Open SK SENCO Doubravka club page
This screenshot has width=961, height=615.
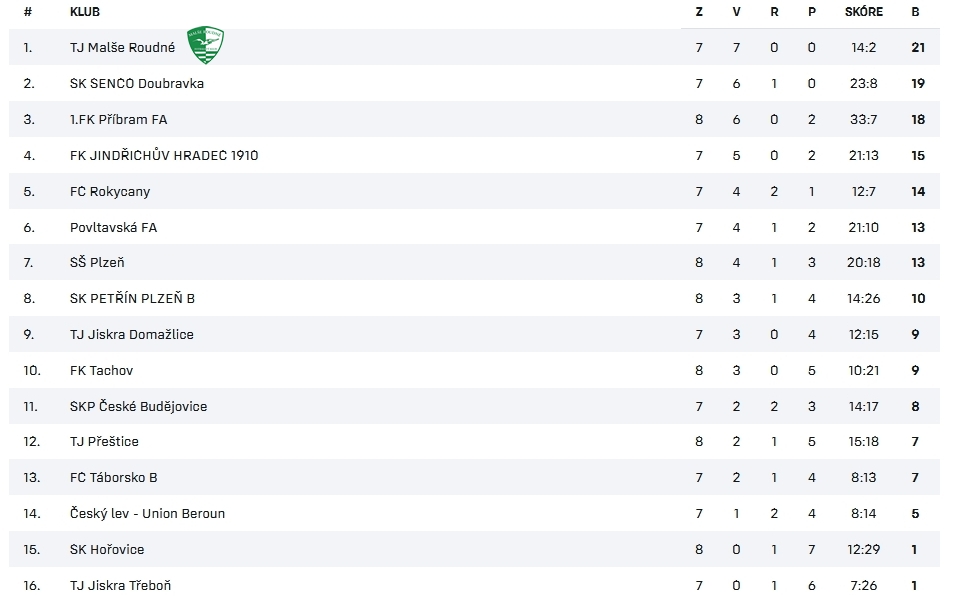point(137,83)
